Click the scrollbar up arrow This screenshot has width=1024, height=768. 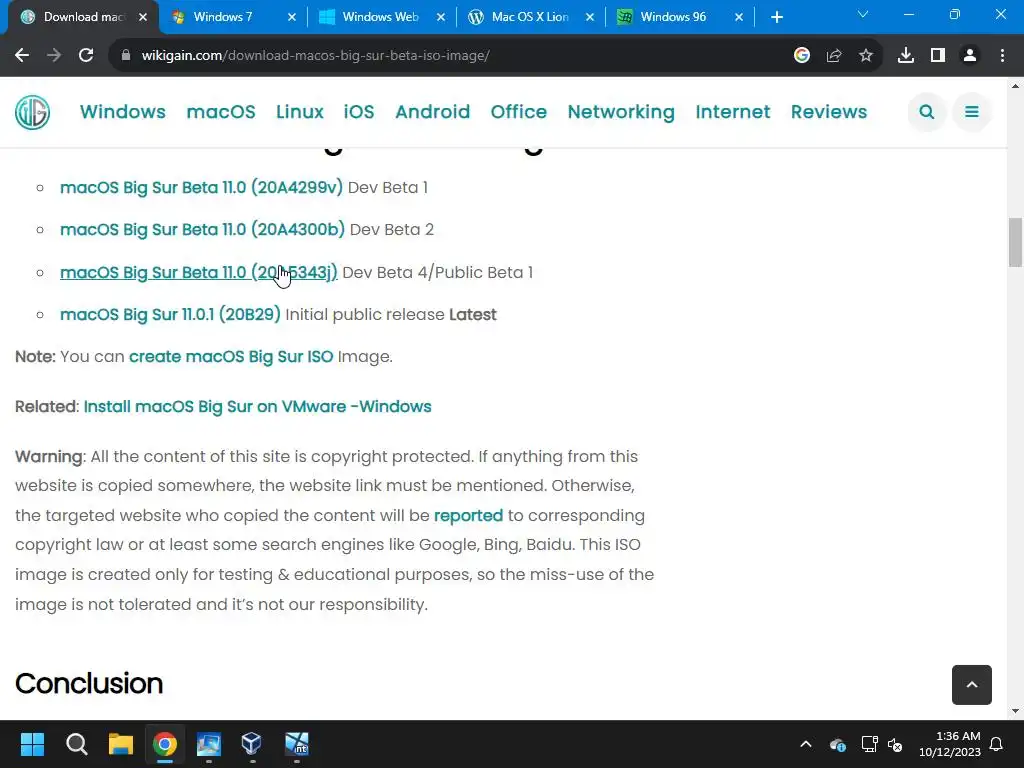coord(1016,86)
